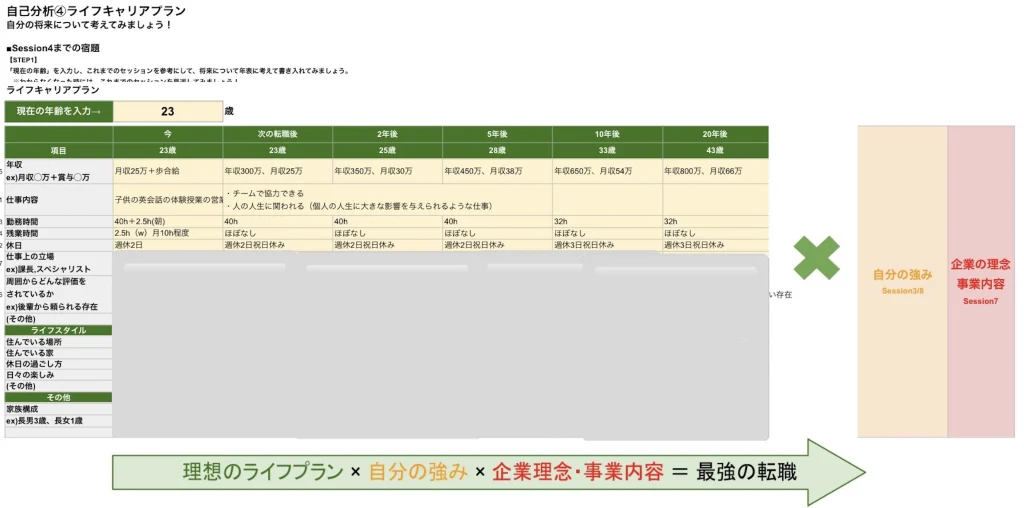Screen dimensions: 1024x508
Task: Click the 2.5h（w）月10h程度 overtime cell
Action: point(167,233)
